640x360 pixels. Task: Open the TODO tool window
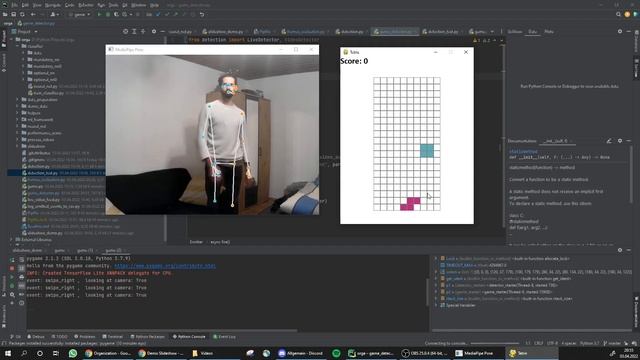tap(60, 337)
